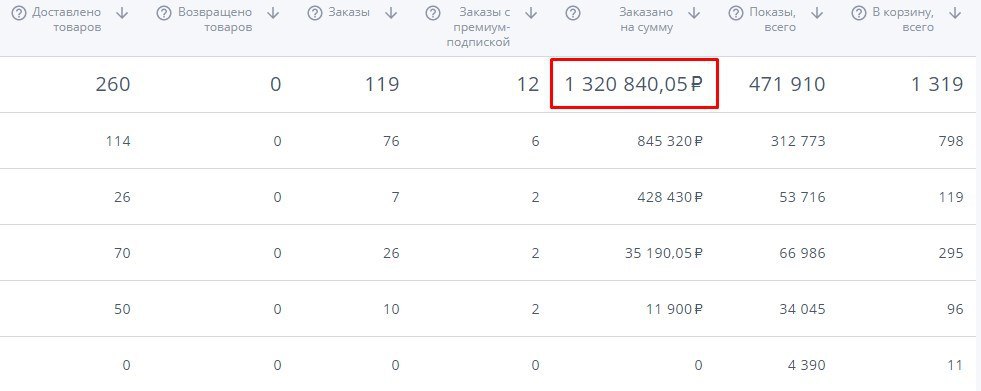
Task: Select total sum 1 320 840,05 ₽
Action: 634,84
